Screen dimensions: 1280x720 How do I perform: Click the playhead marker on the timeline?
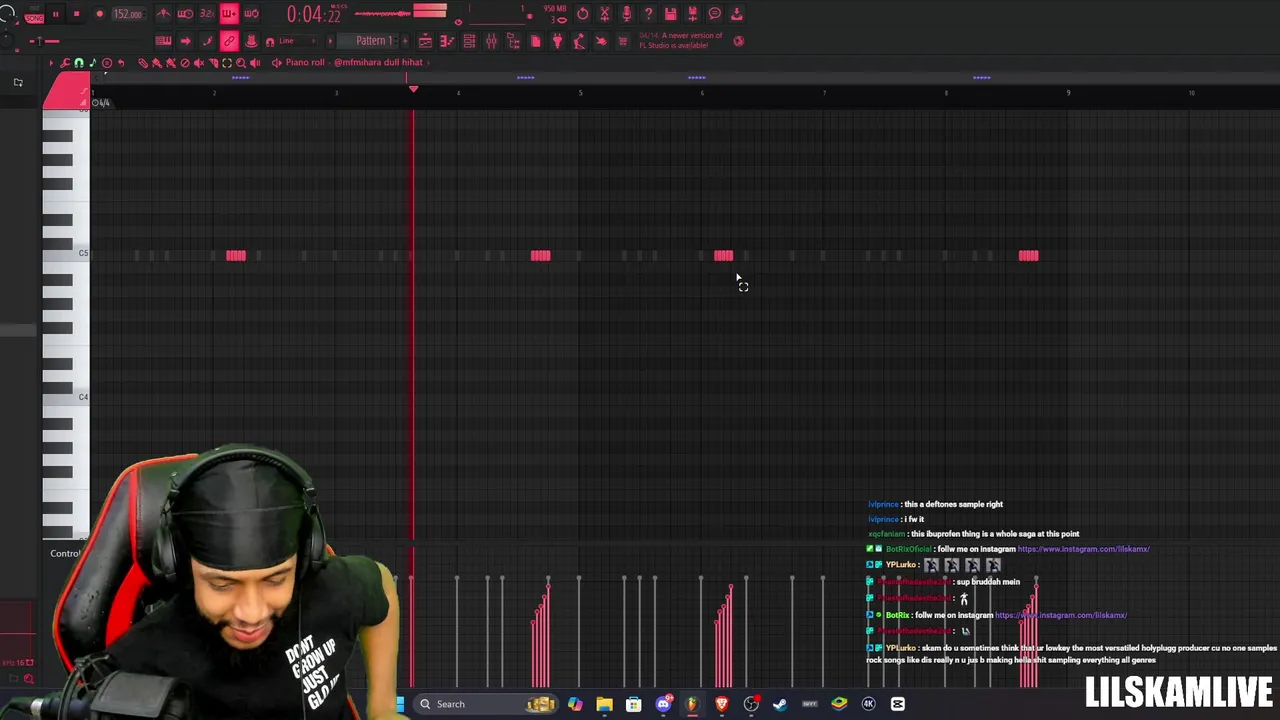pos(413,90)
